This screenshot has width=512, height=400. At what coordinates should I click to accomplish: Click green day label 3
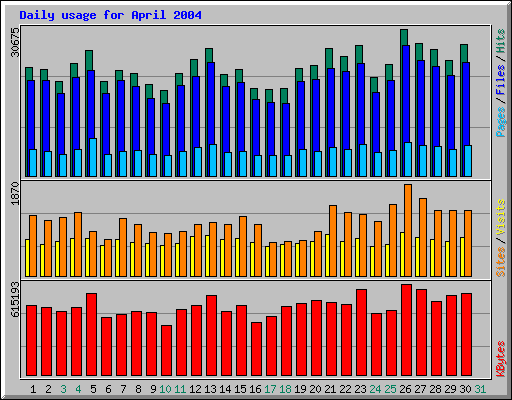(63, 389)
